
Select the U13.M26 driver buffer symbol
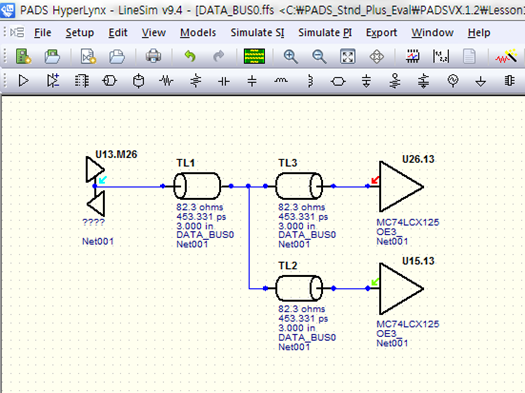tap(96, 186)
